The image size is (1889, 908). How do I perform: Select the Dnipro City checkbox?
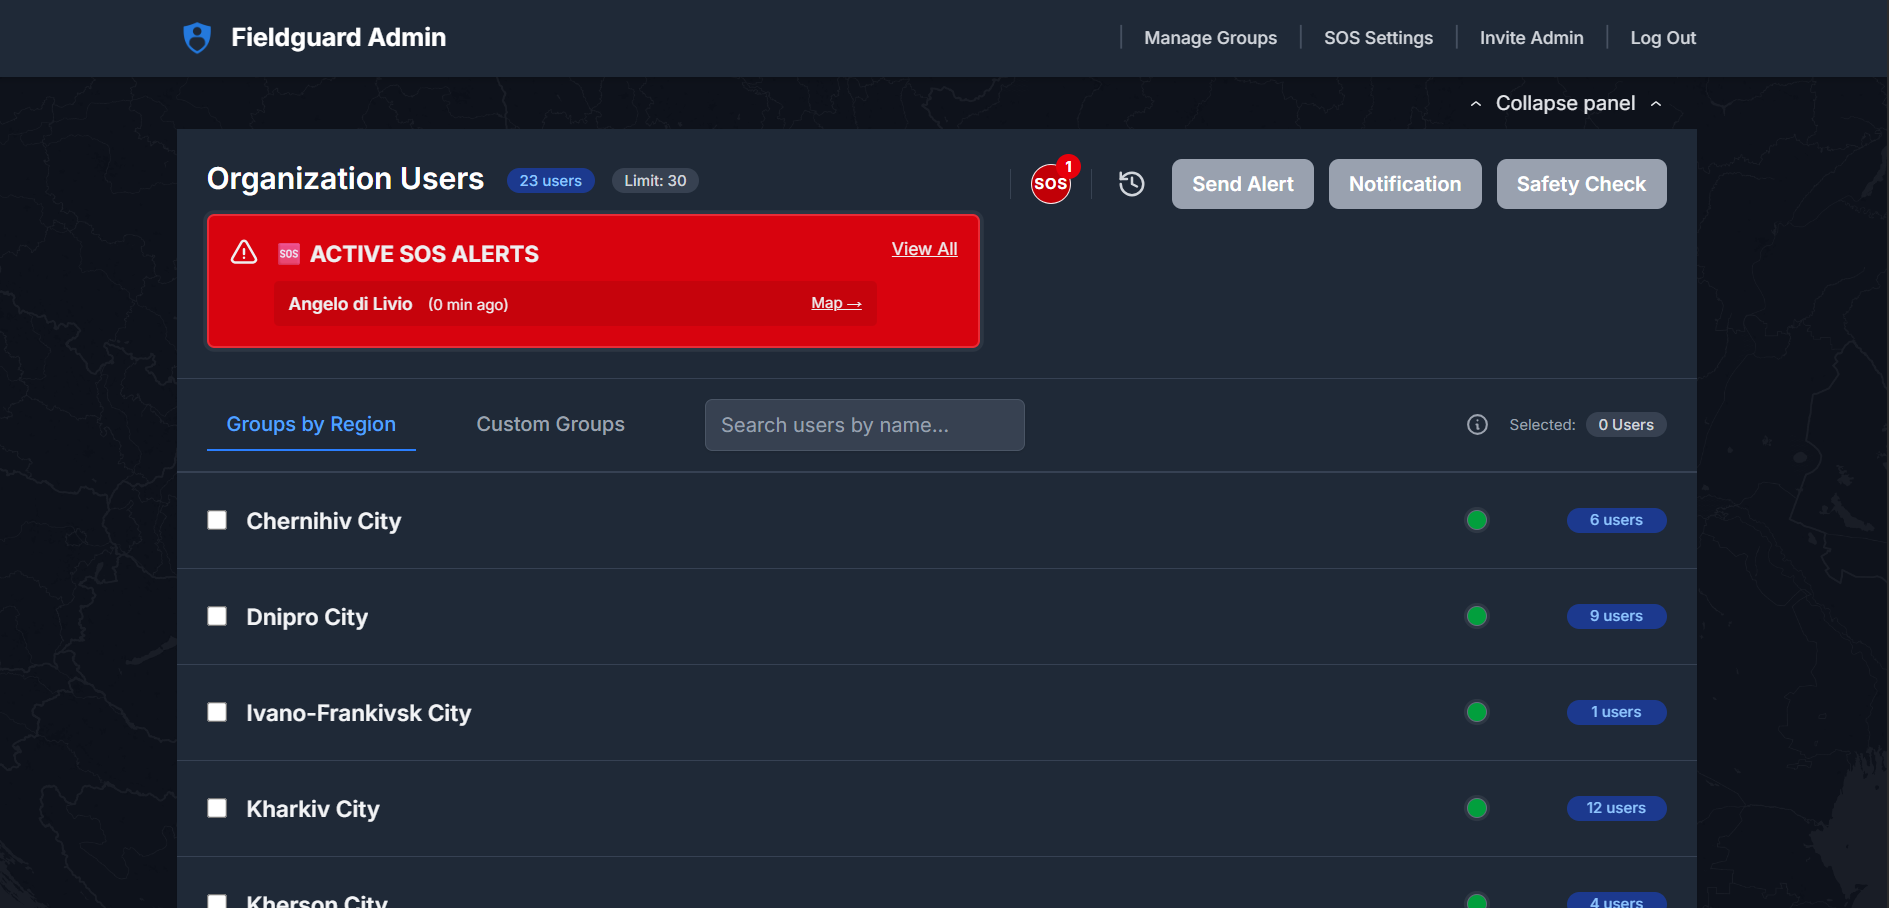[x=217, y=616]
